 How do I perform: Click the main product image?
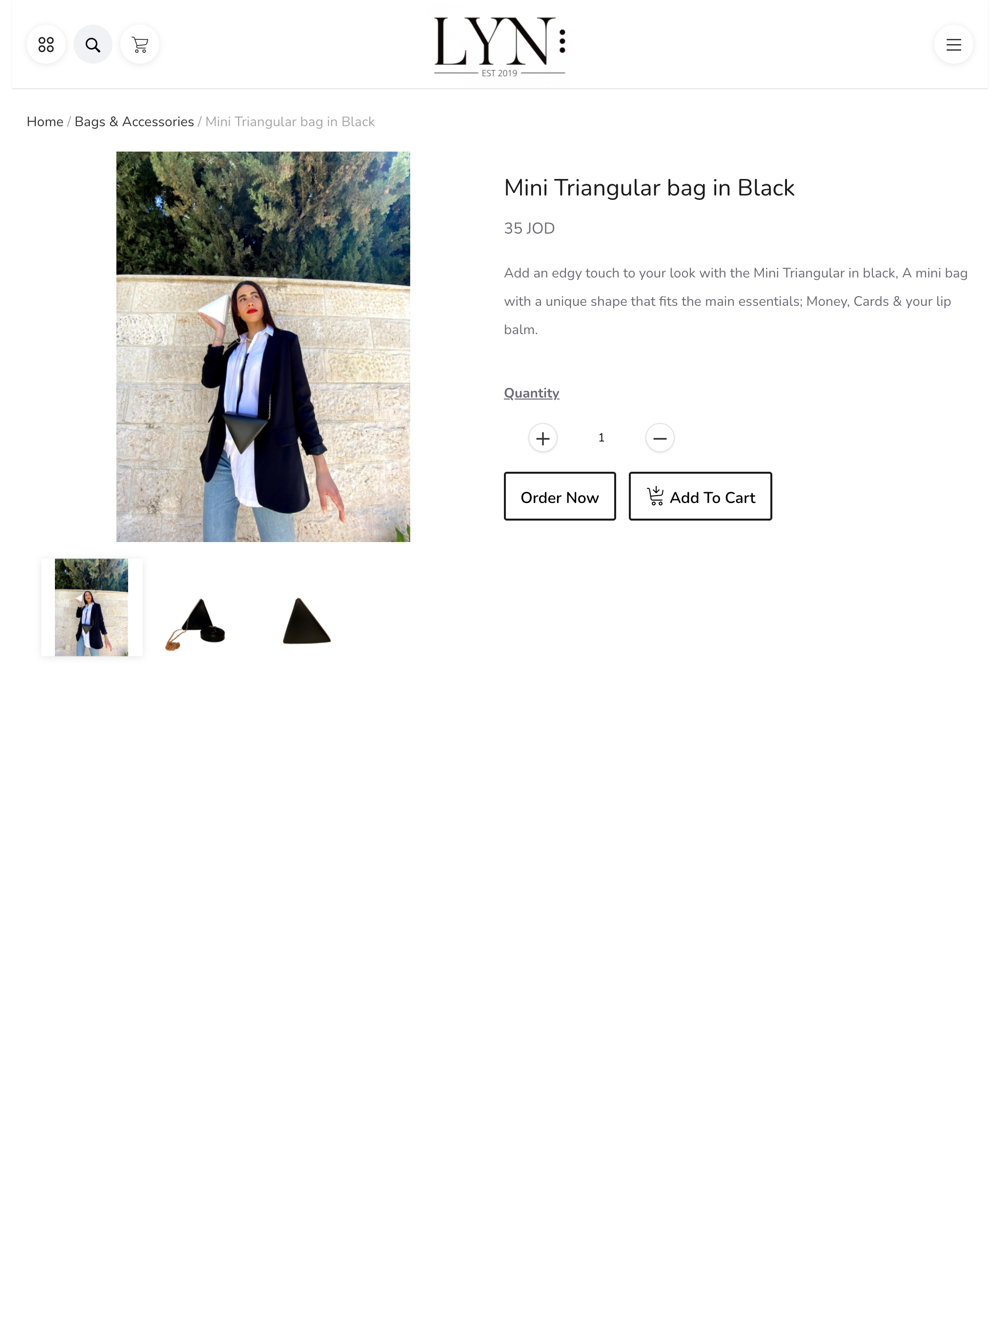(263, 347)
